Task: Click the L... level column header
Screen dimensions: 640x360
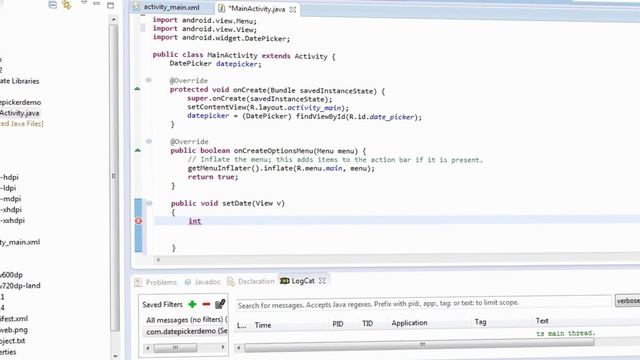Action: point(241,325)
